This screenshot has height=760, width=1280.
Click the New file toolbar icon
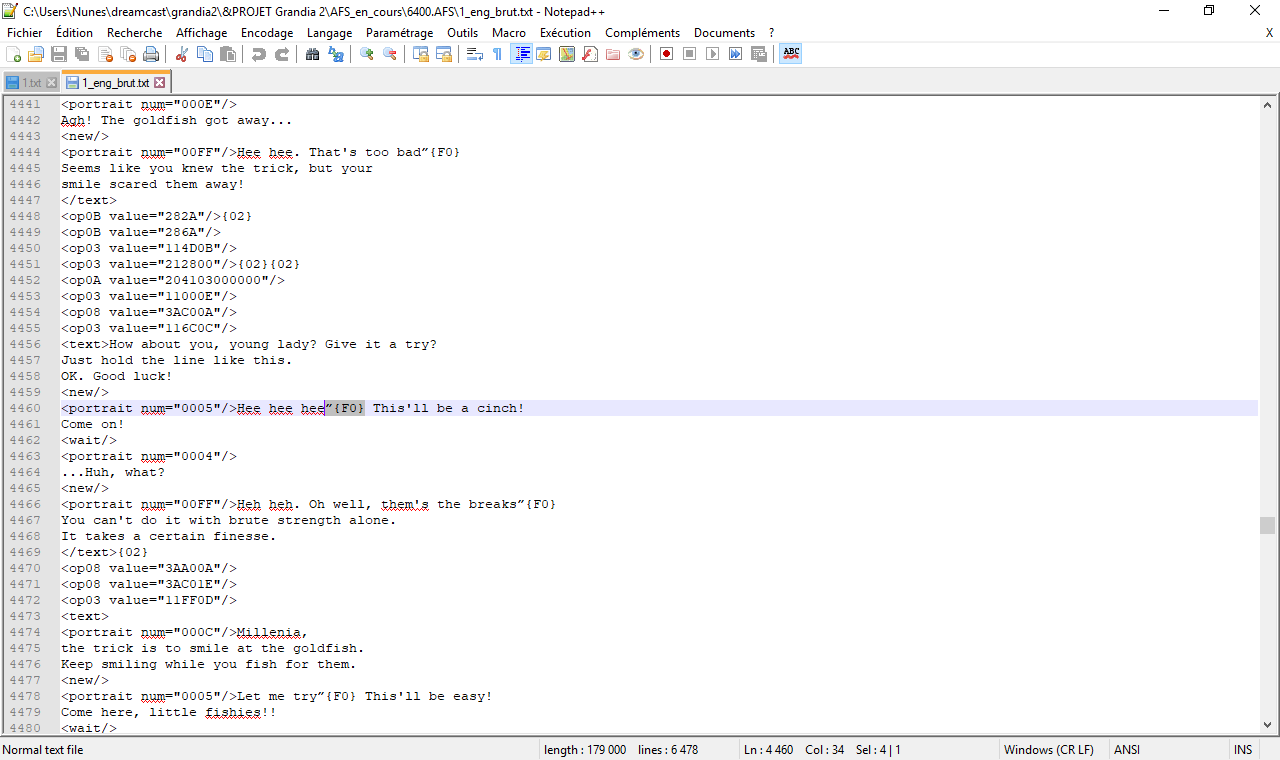[x=14, y=54]
